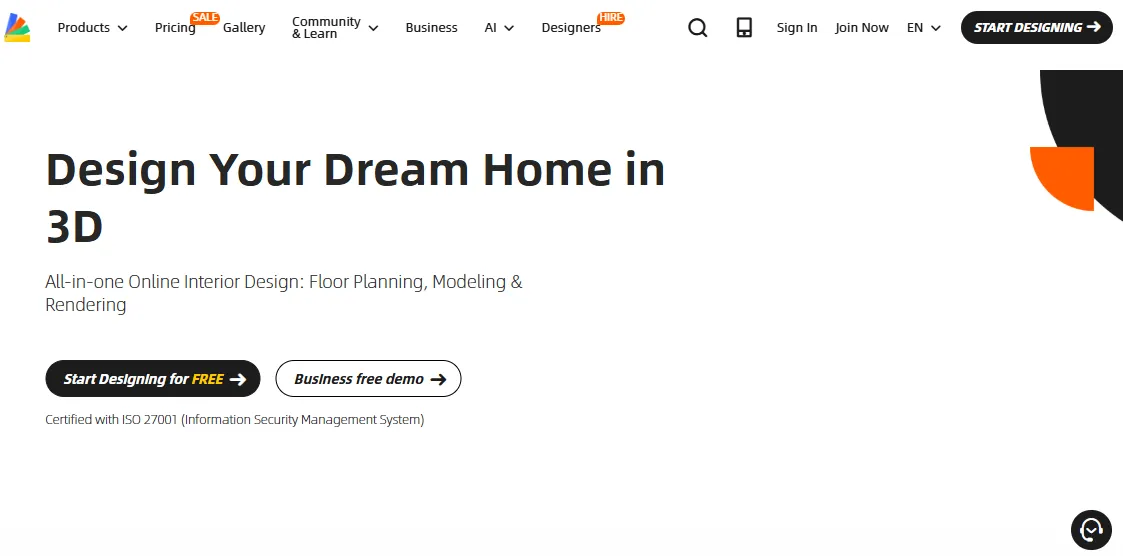The height and width of the screenshot is (556, 1123).
Task: Click the orange SALE badge on Pricing
Action: tap(205, 17)
